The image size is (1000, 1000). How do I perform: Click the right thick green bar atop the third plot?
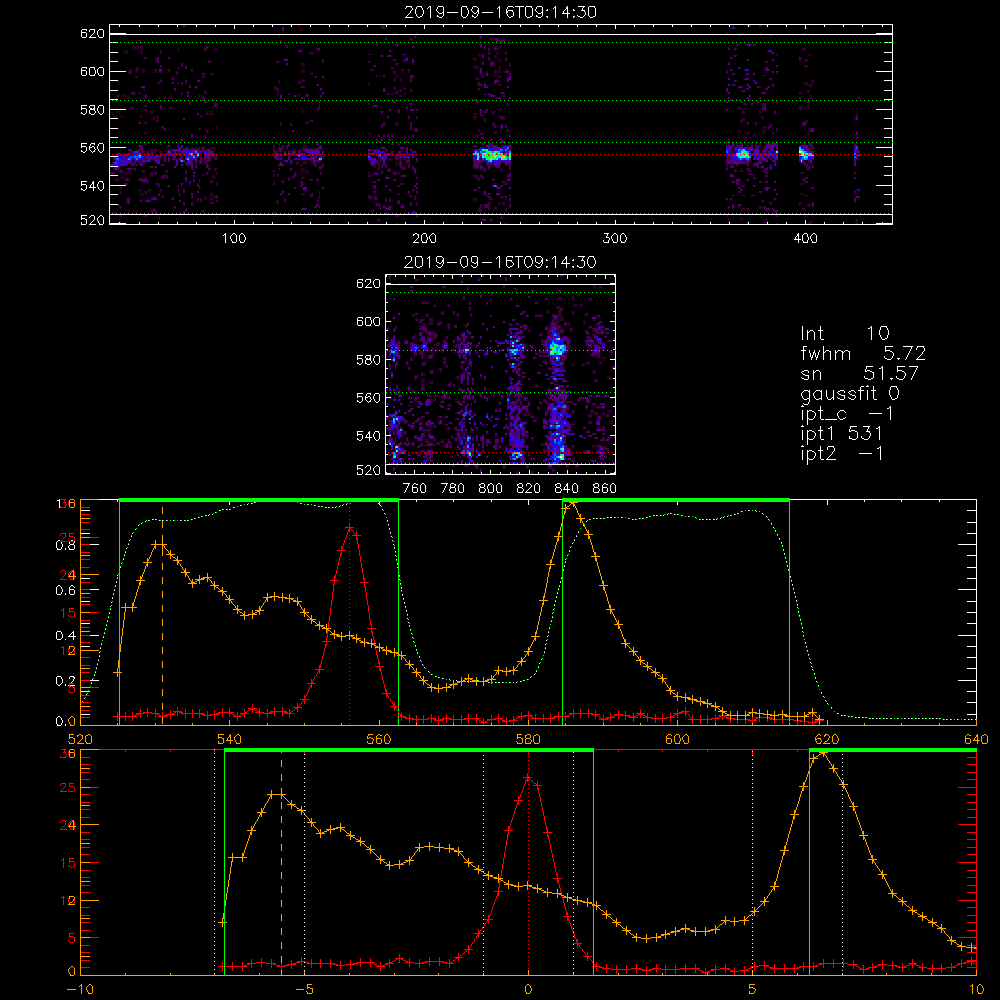click(x=676, y=500)
